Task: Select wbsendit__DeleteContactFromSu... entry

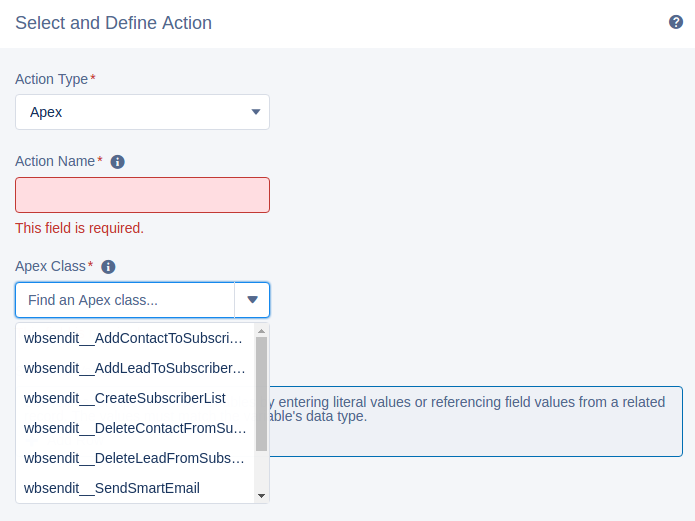Action: [134, 428]
